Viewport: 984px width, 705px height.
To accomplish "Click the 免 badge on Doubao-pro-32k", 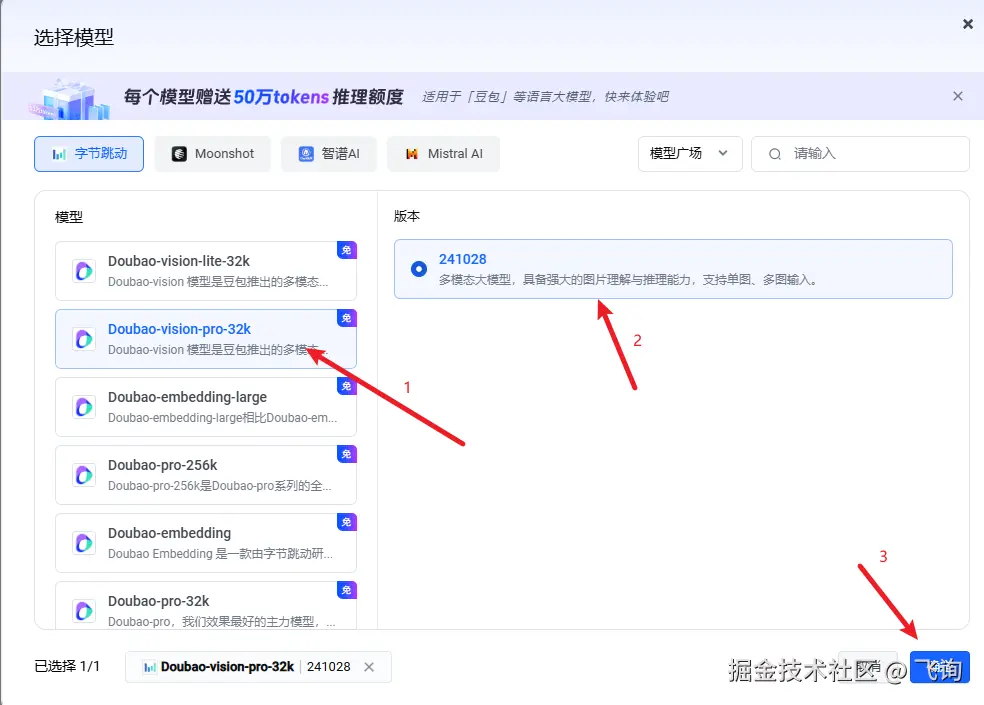I will point(346,590).
